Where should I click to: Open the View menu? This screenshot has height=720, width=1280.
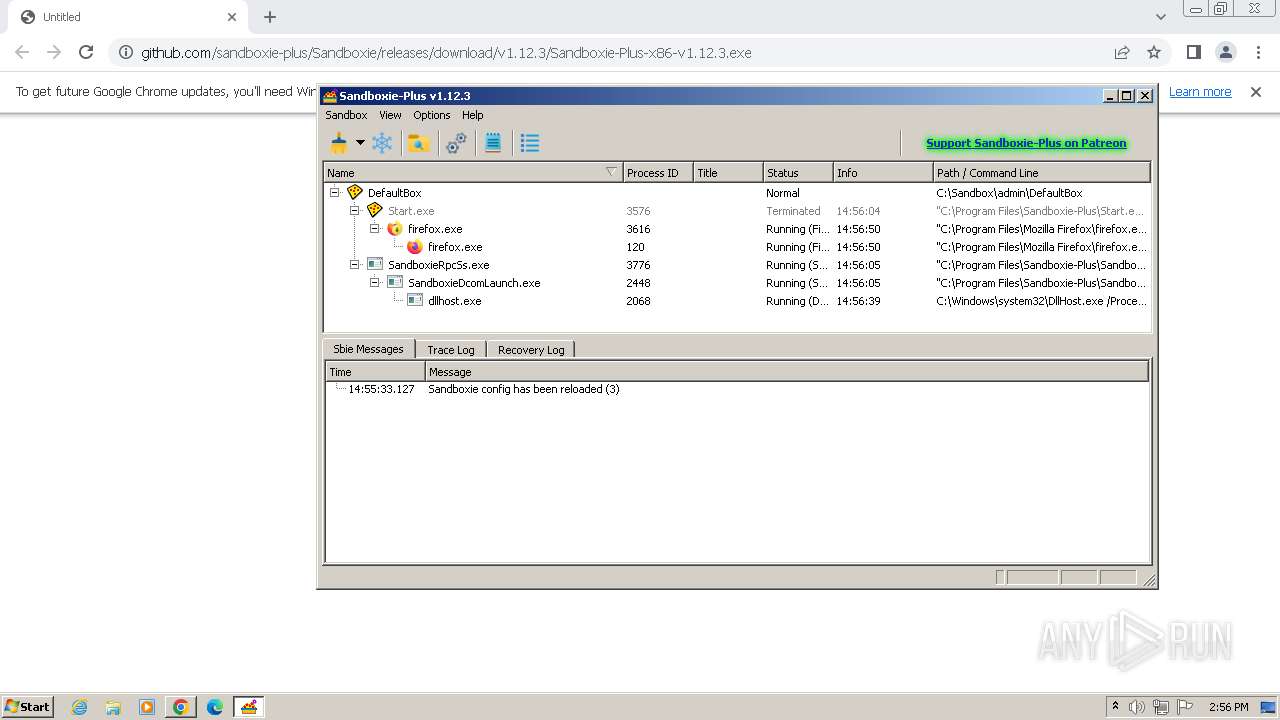[390, 115]
